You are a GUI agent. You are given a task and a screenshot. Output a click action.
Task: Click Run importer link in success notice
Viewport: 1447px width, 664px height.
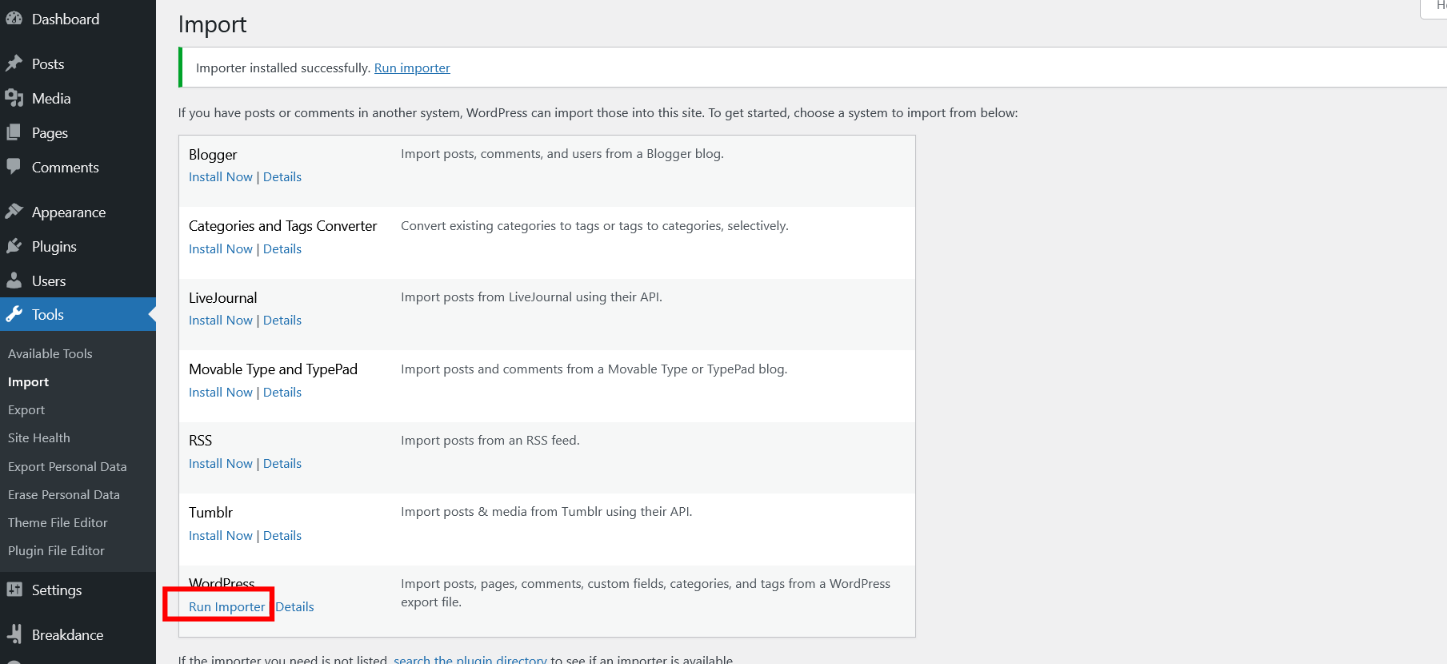coord(412,68)
